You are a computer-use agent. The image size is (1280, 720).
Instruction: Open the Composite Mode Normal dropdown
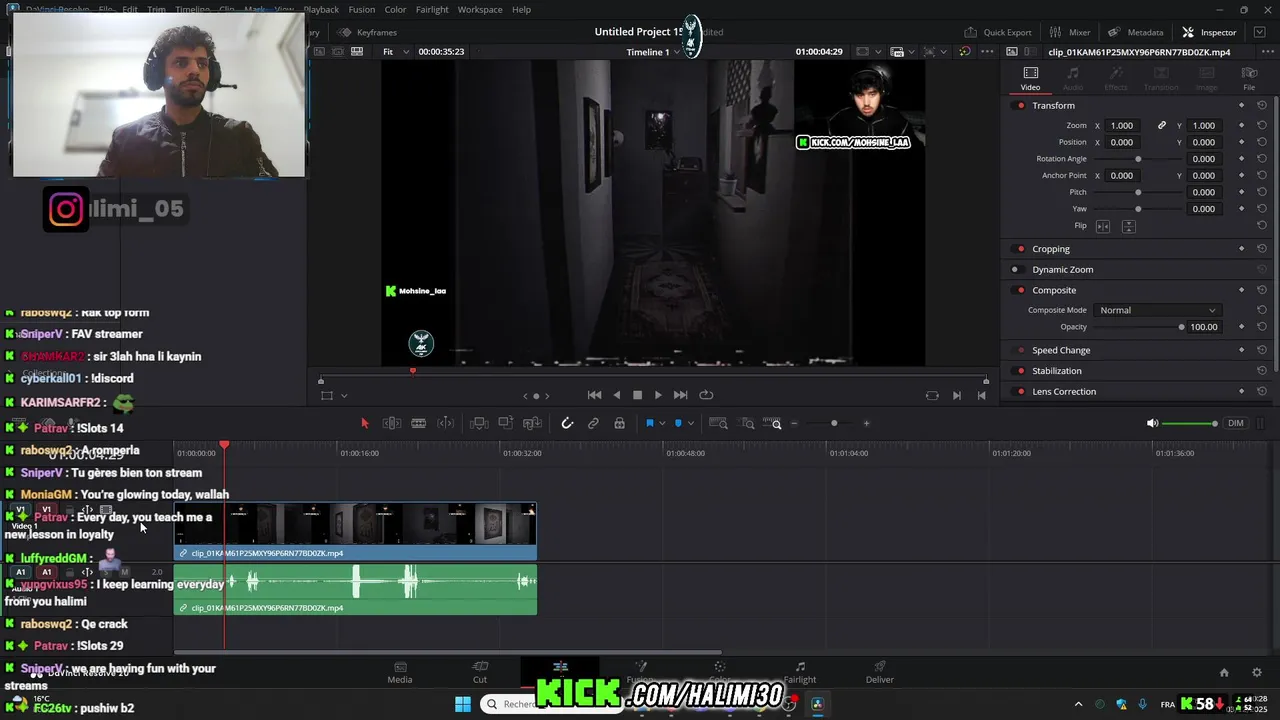coord(1158,310)
